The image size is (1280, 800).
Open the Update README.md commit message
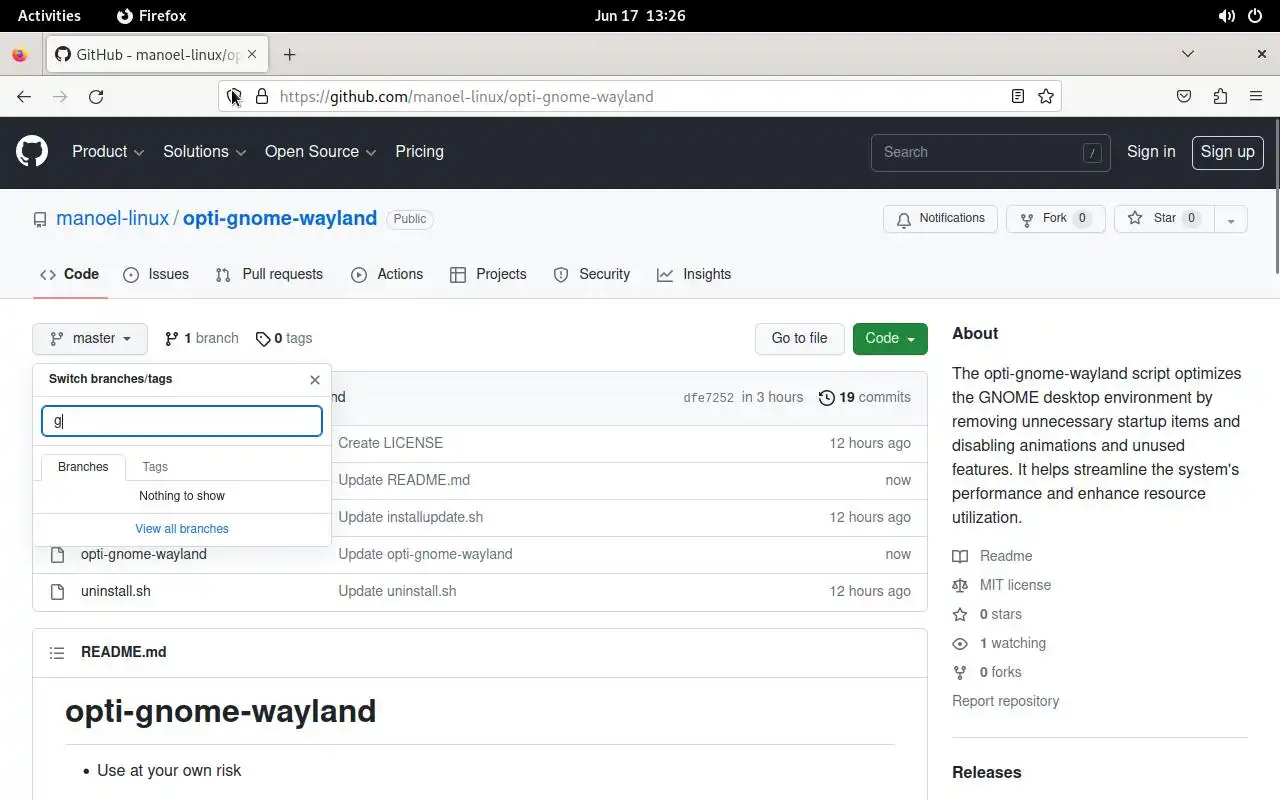(x=404, y=480)
